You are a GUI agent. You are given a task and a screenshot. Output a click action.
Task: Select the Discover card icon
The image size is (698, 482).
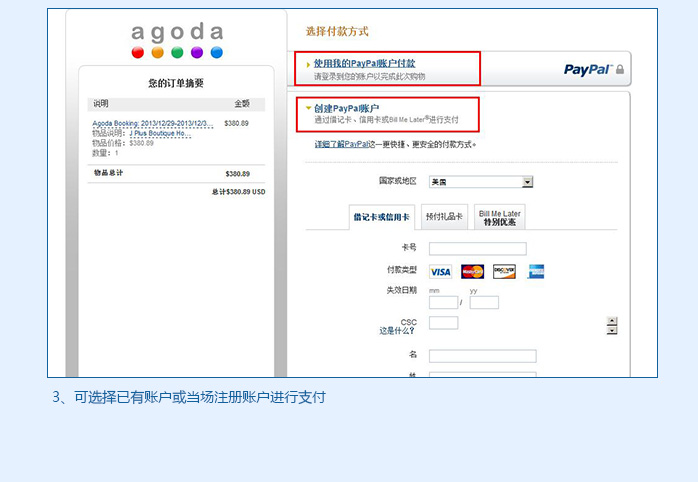pyautogui.click(x=504, y=271)
